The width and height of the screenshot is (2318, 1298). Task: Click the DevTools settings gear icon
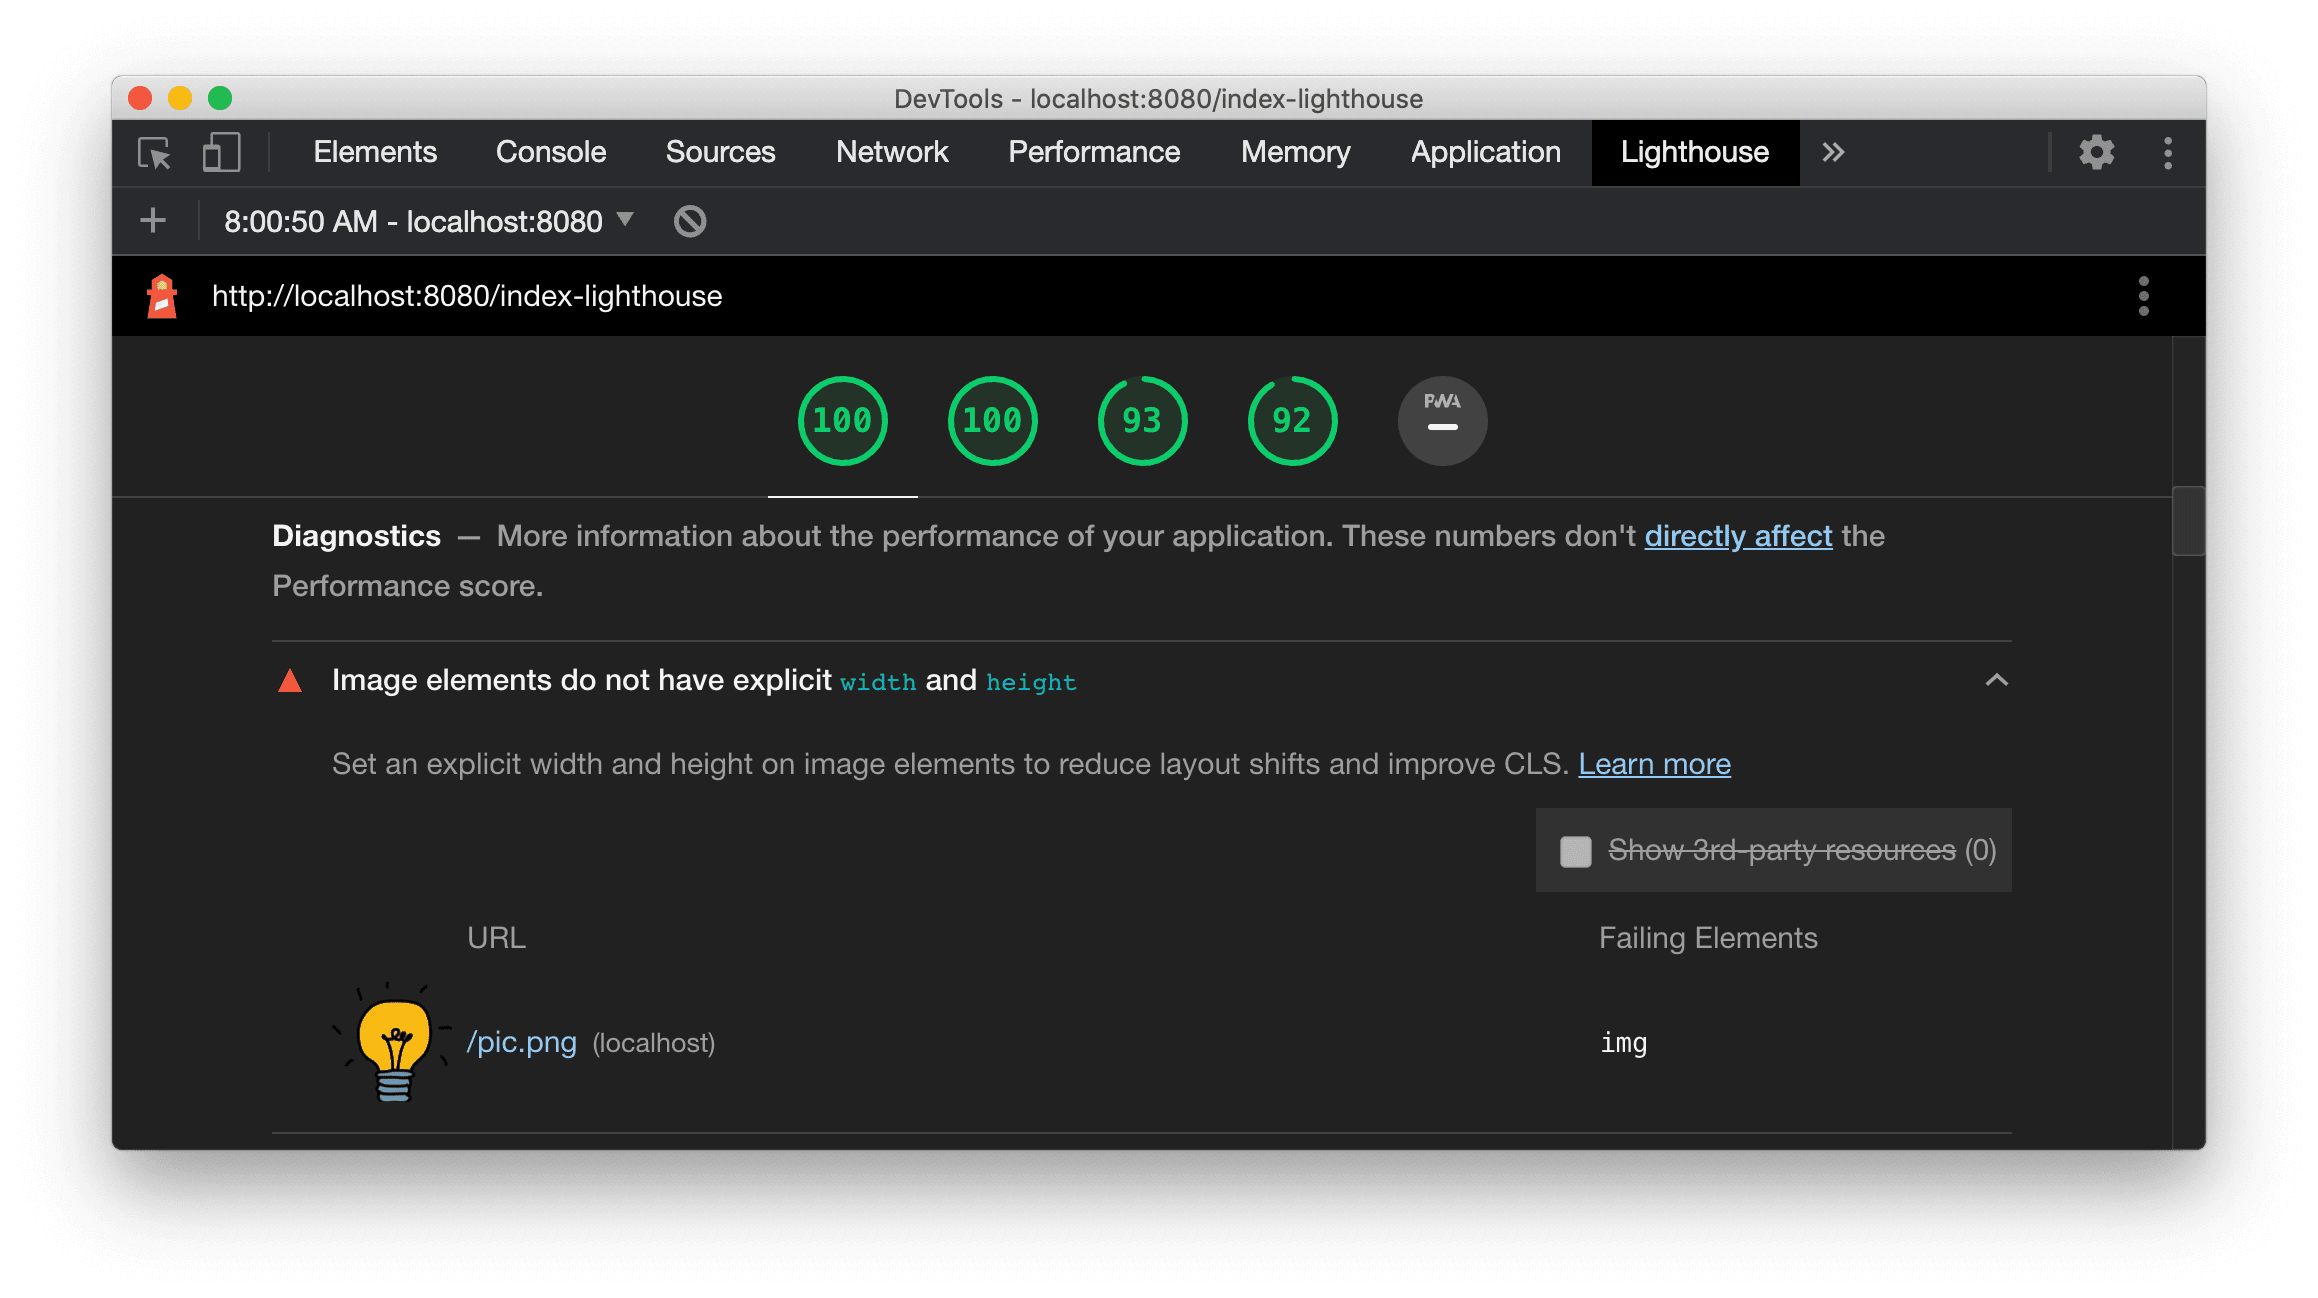[x=2098, y=151]
